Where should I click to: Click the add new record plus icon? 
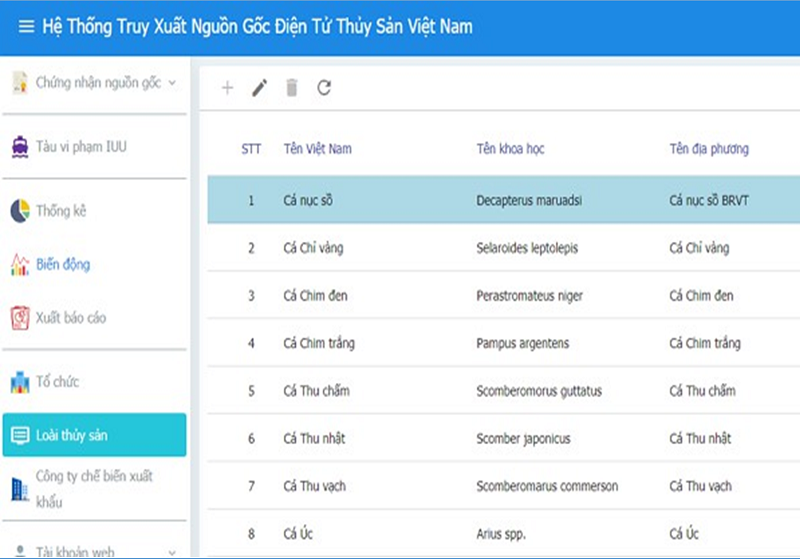228,88
